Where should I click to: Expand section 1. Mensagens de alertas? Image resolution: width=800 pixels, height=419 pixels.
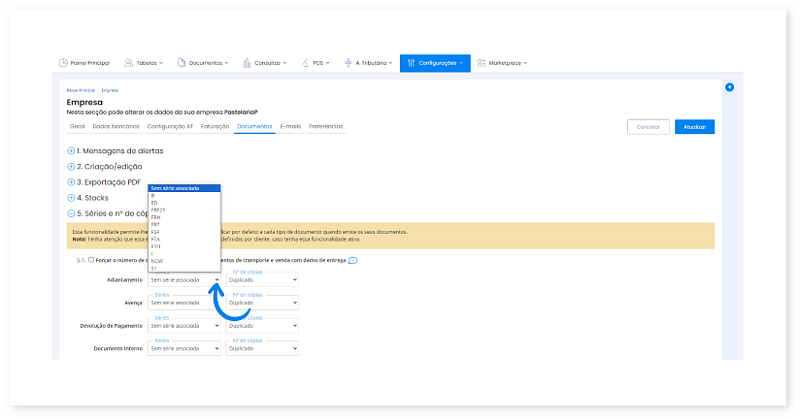(71, 151)
